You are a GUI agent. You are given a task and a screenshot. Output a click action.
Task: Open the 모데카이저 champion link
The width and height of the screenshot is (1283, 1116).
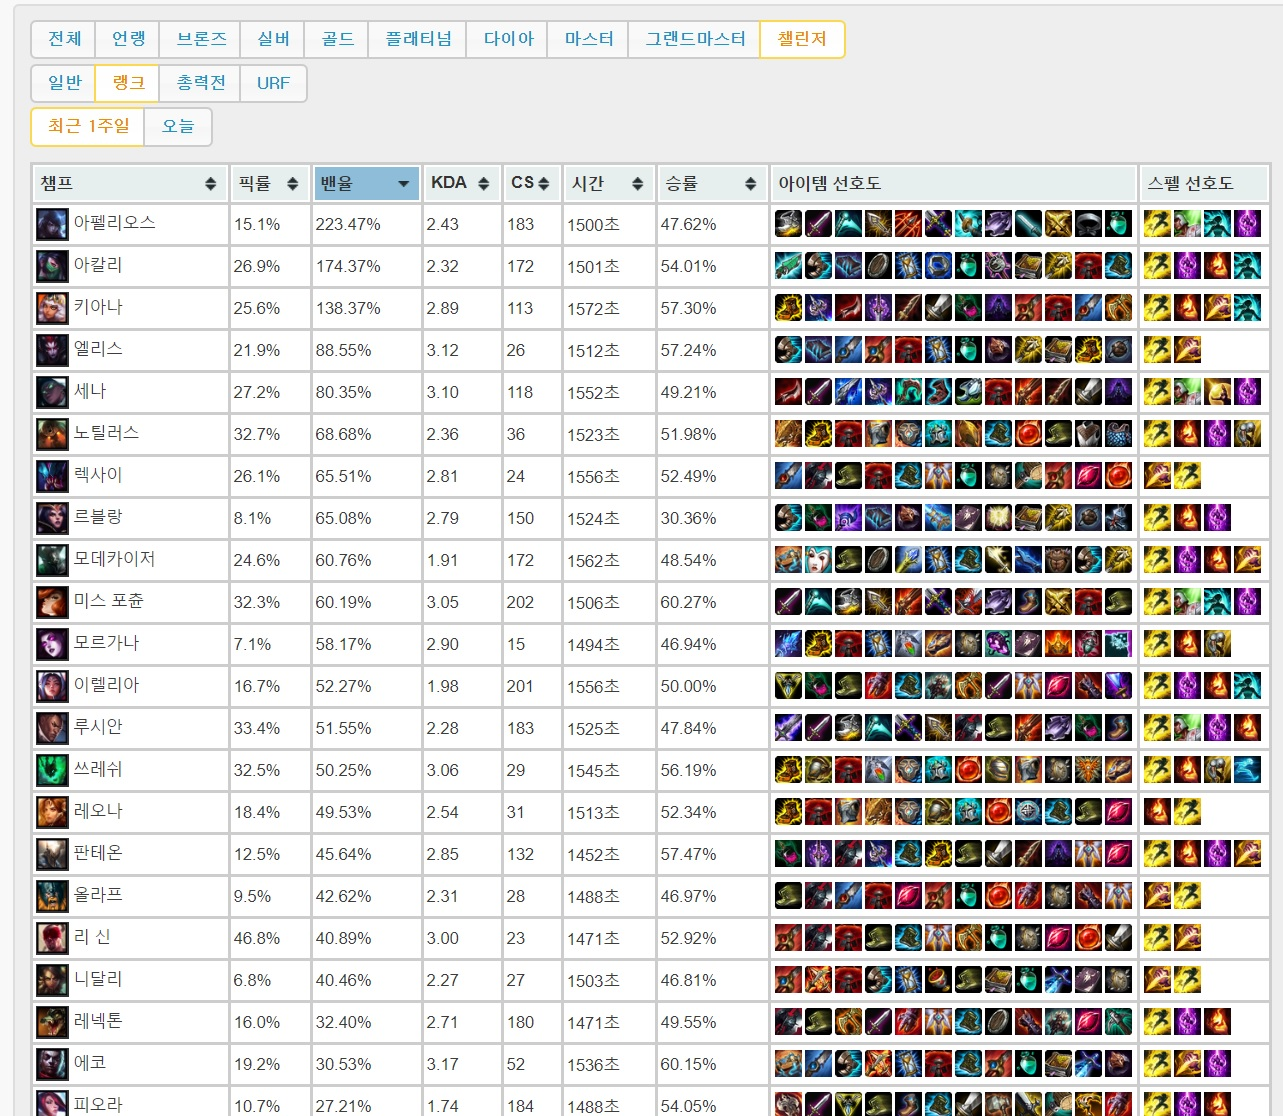(114, 559)
